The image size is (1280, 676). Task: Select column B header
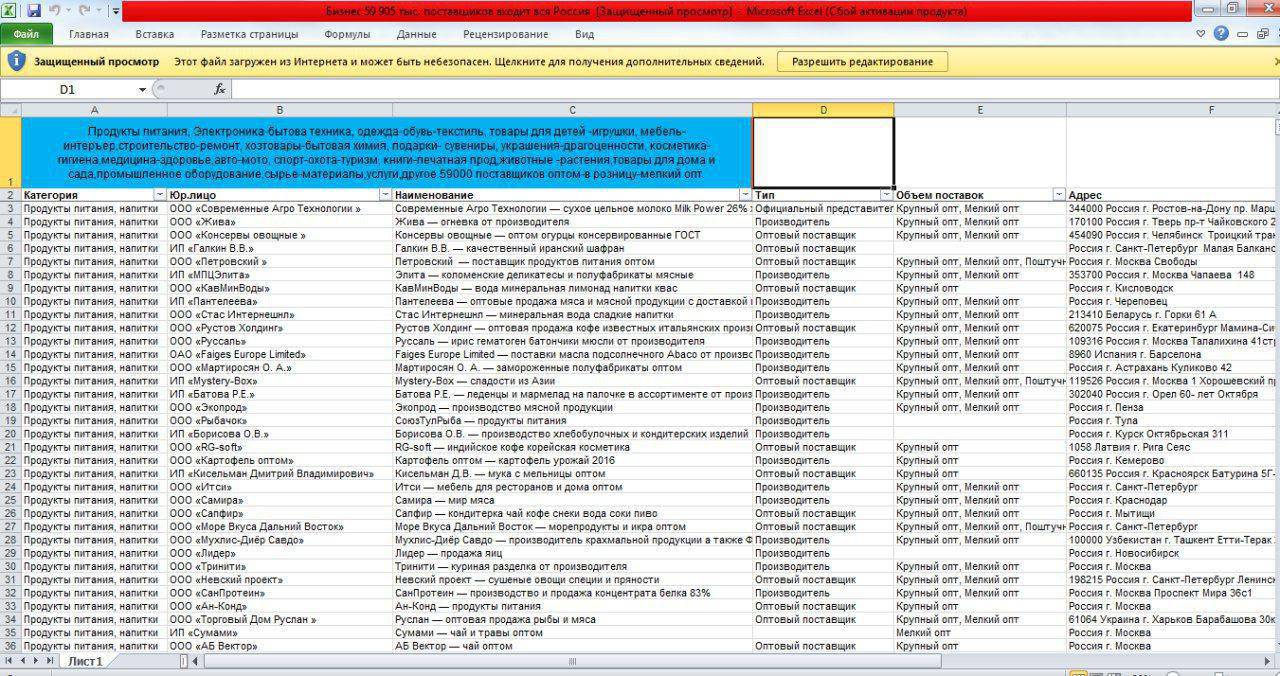pos(280,110)
